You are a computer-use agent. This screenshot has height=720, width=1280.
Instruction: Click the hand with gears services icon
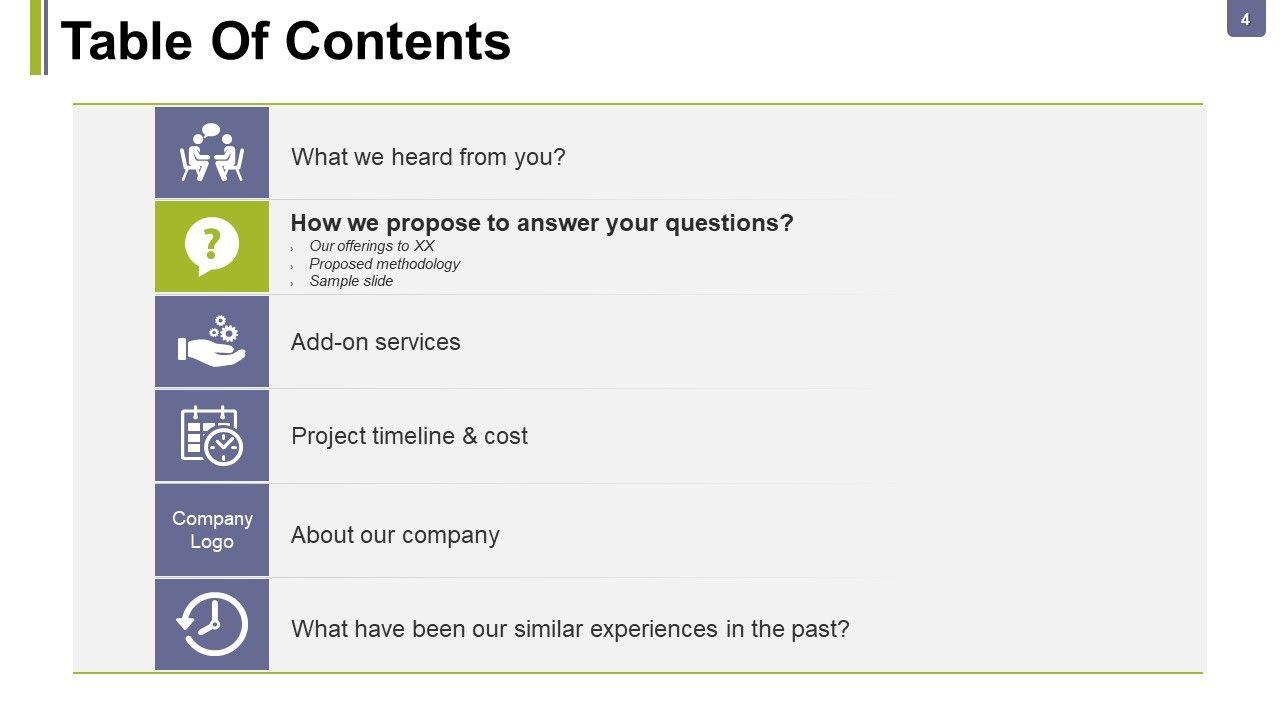click(212, 342)
